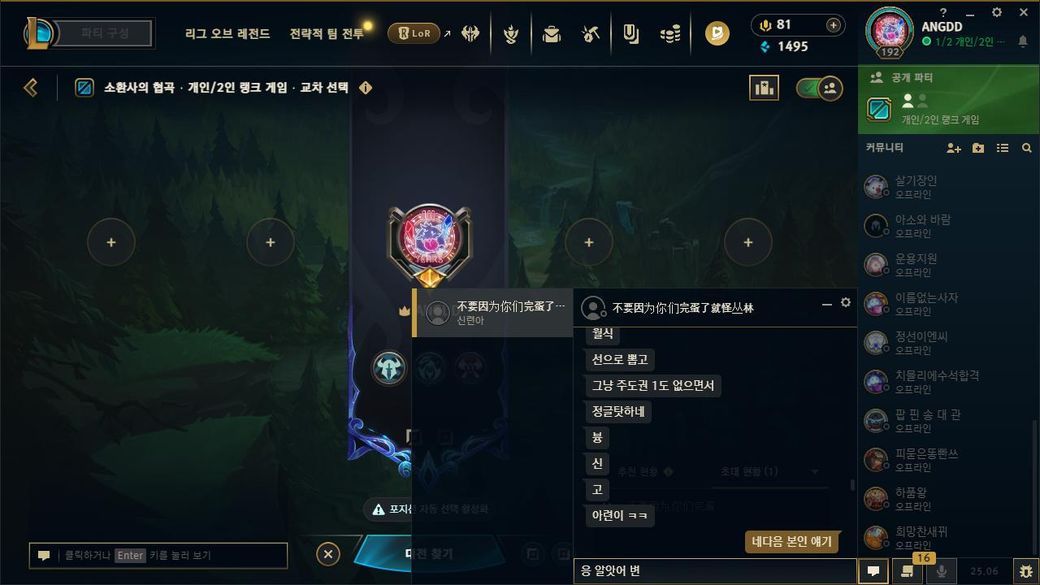1040x585 pixels.
Task: Toggle the open party switch
Action: (x=819, y=88)
